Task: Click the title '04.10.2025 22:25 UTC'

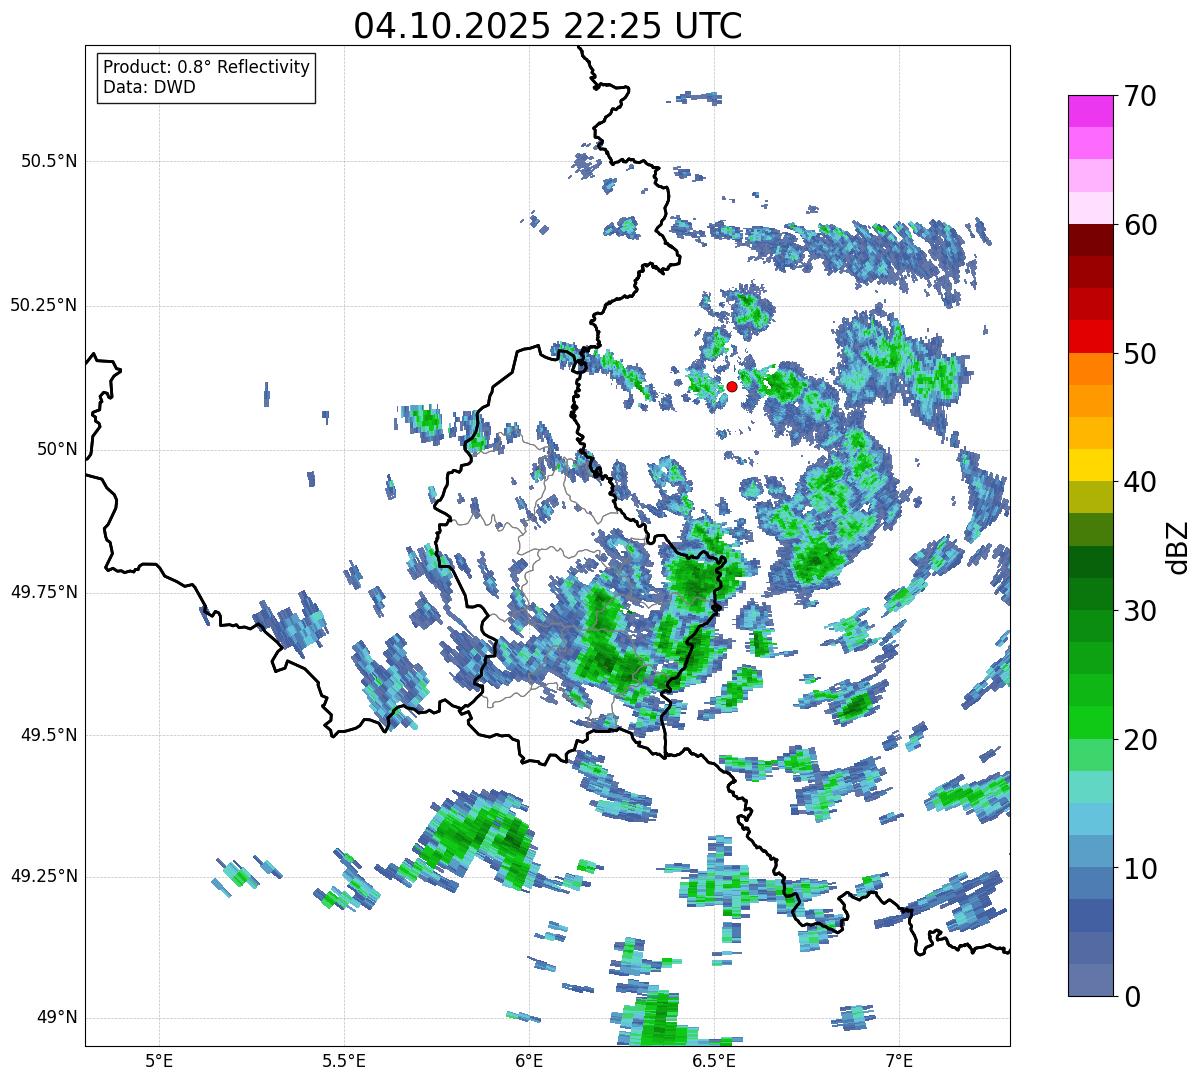Action: [x=548, y=26]
